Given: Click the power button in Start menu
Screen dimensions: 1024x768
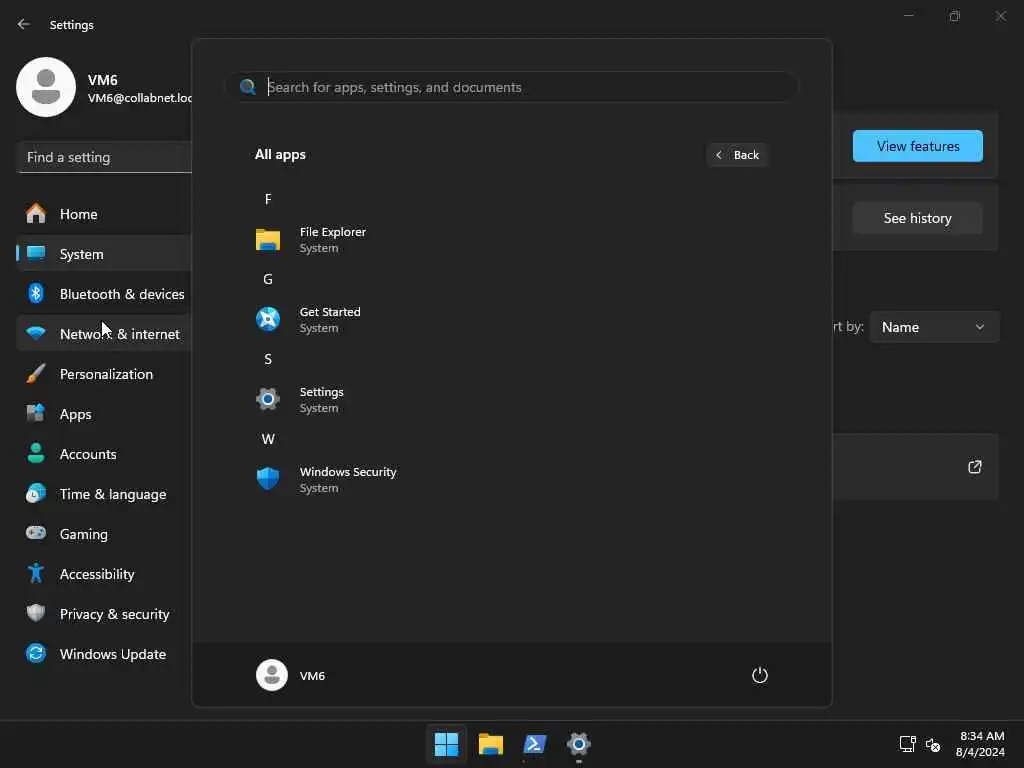Looking at the screenshot, I should coord(760,675).
